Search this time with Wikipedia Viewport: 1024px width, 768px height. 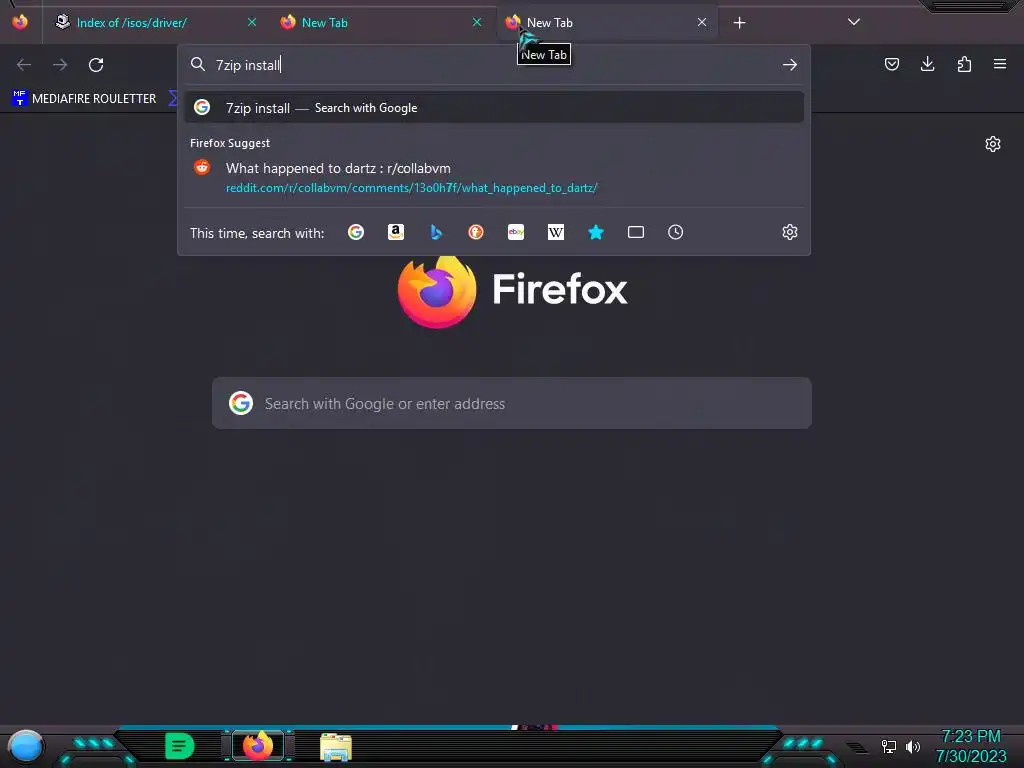556,232
